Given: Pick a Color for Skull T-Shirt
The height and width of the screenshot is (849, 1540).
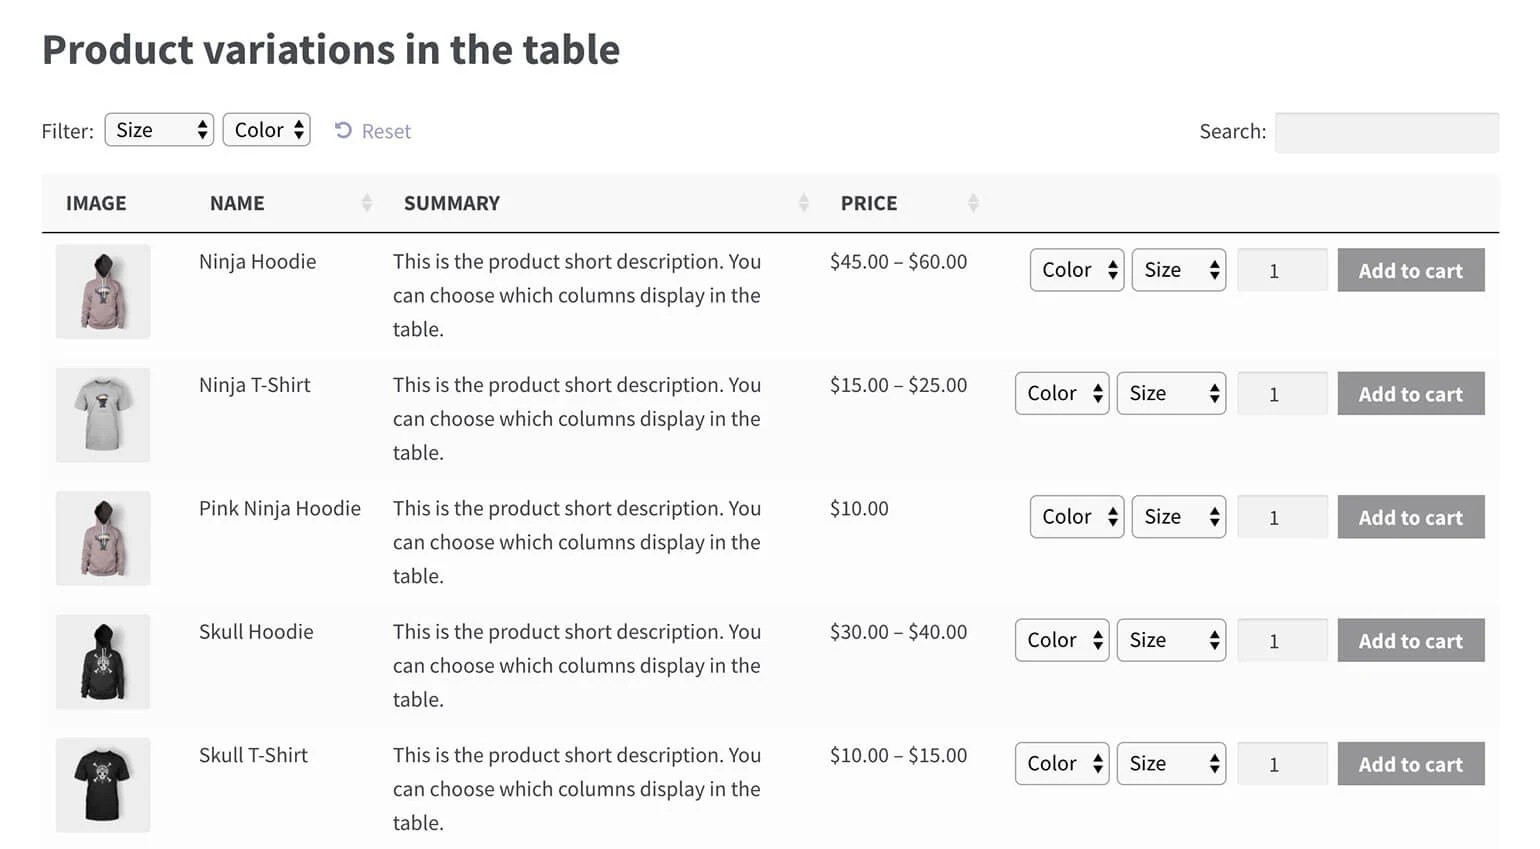Looking at the screenshot, I should click(1061, 764).
